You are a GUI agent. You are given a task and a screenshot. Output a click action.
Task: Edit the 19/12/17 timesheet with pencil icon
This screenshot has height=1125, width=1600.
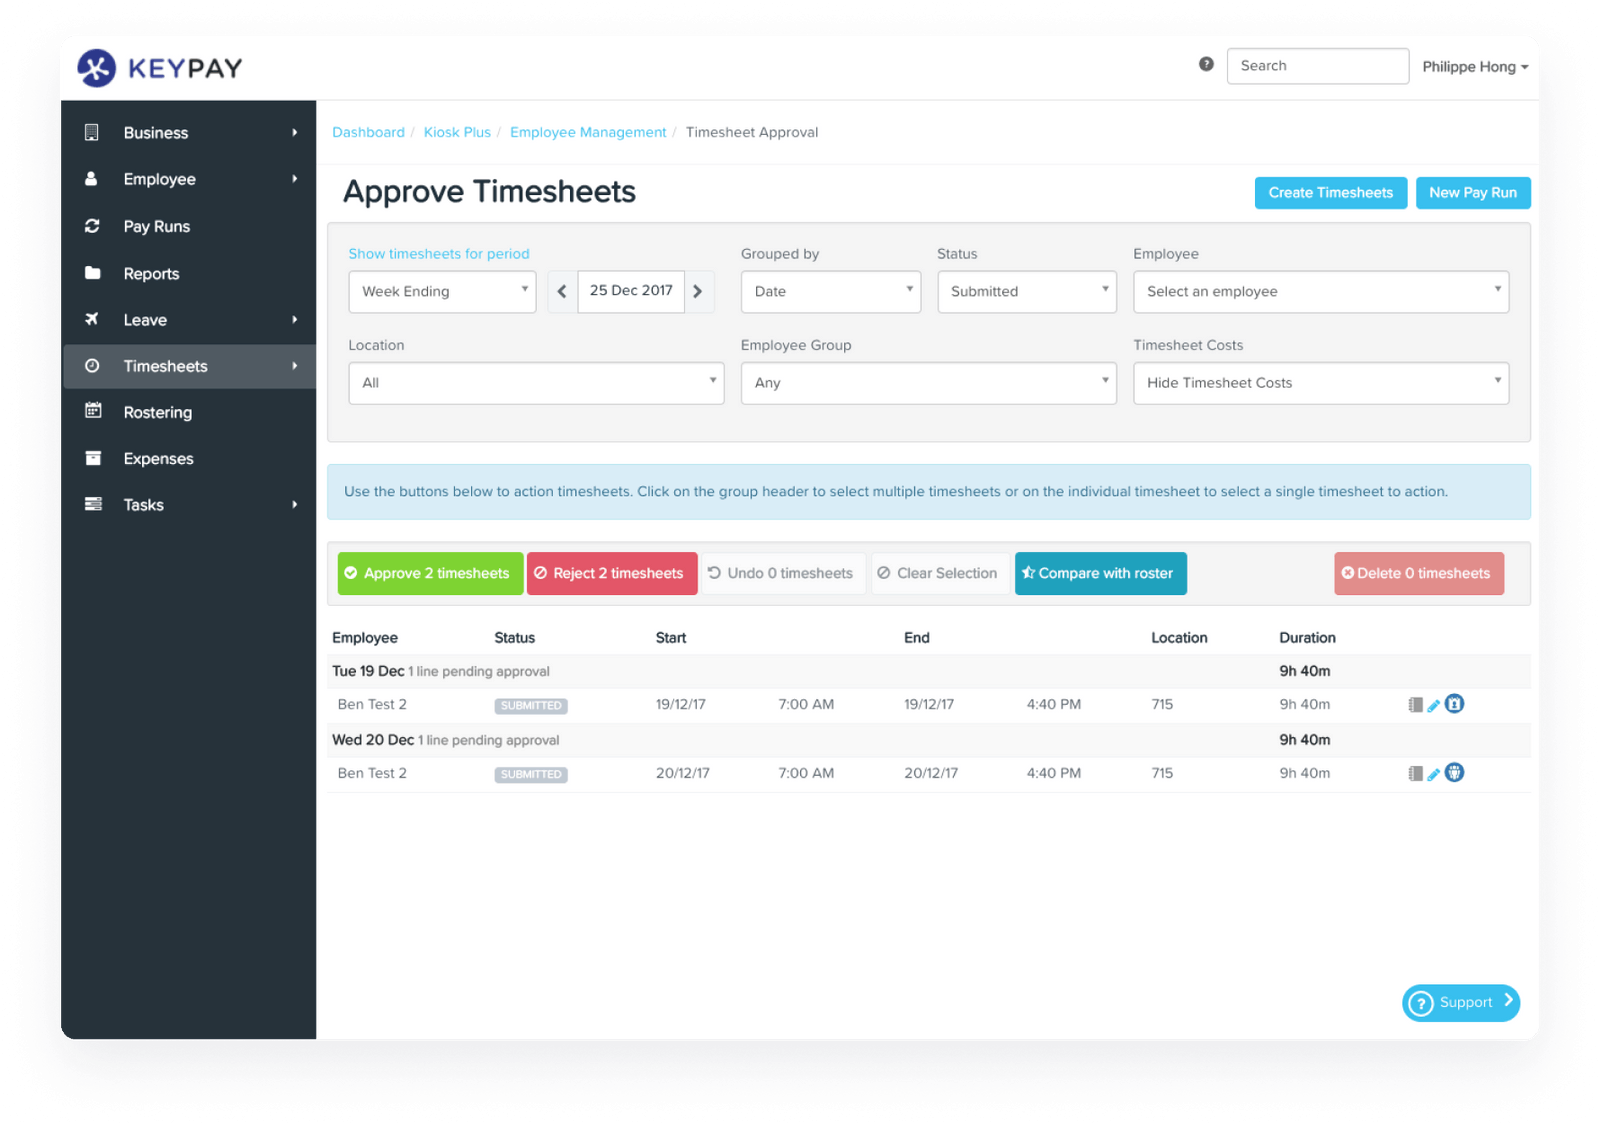[x=1433, y=706]
